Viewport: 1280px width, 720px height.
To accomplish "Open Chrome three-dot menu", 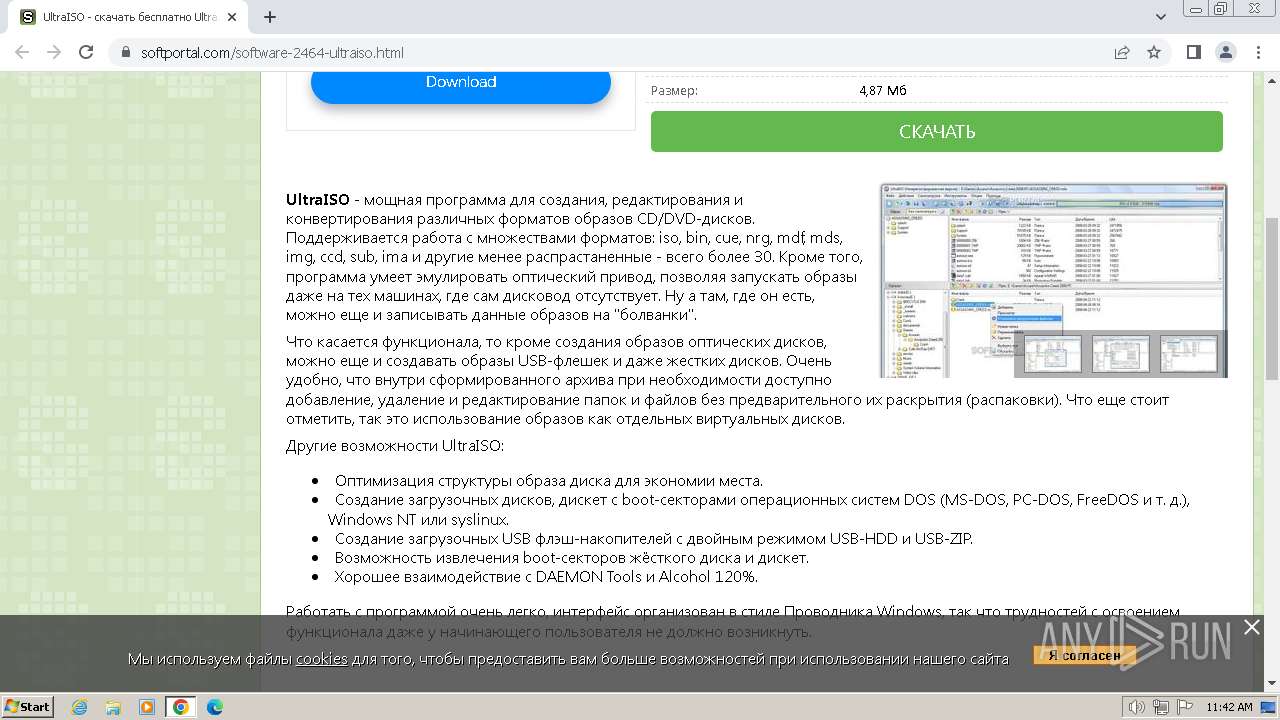I will [1257, 52].
